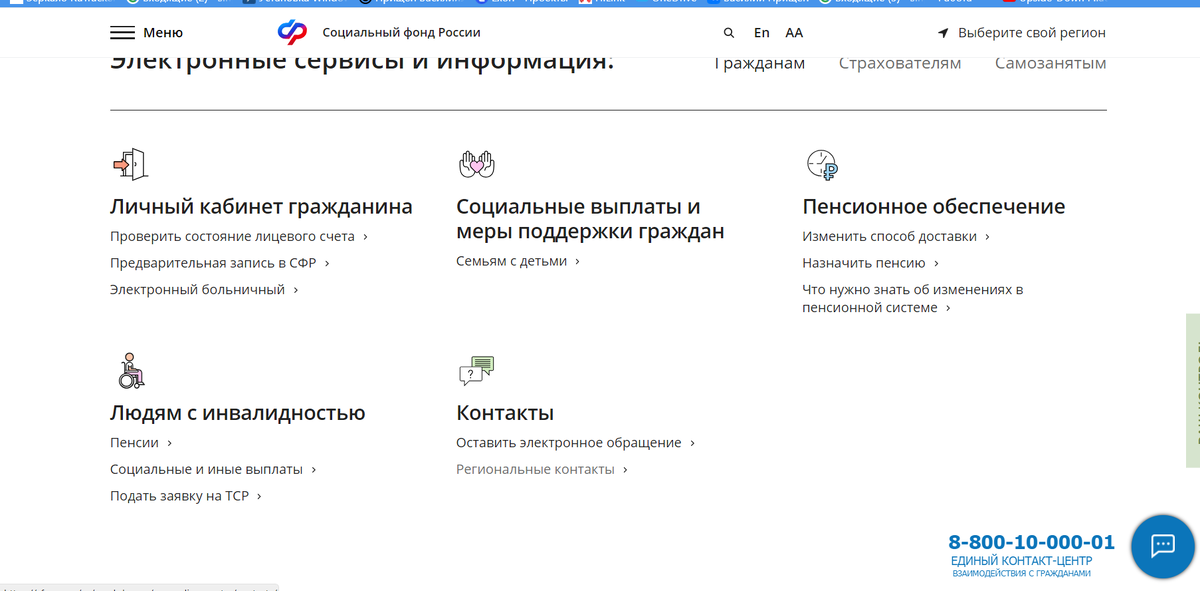1200x591 pixels.
Task: Click location arrow icon beside region selector
Action: tap(943, 33)
